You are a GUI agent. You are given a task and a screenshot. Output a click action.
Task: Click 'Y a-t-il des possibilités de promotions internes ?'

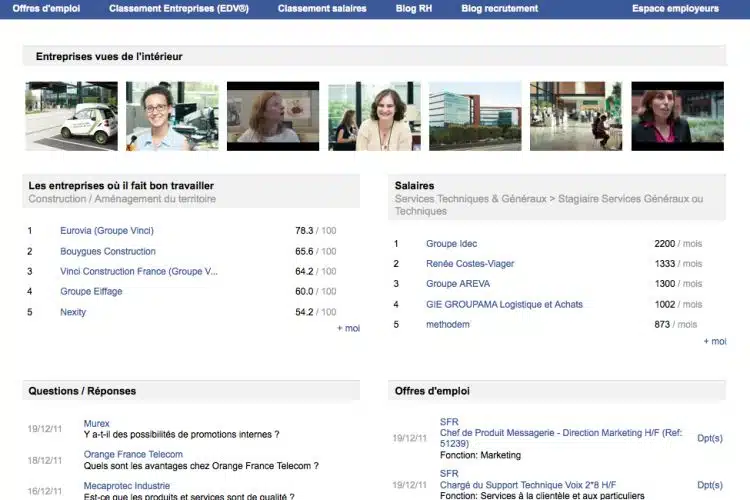tap(181, 434)
